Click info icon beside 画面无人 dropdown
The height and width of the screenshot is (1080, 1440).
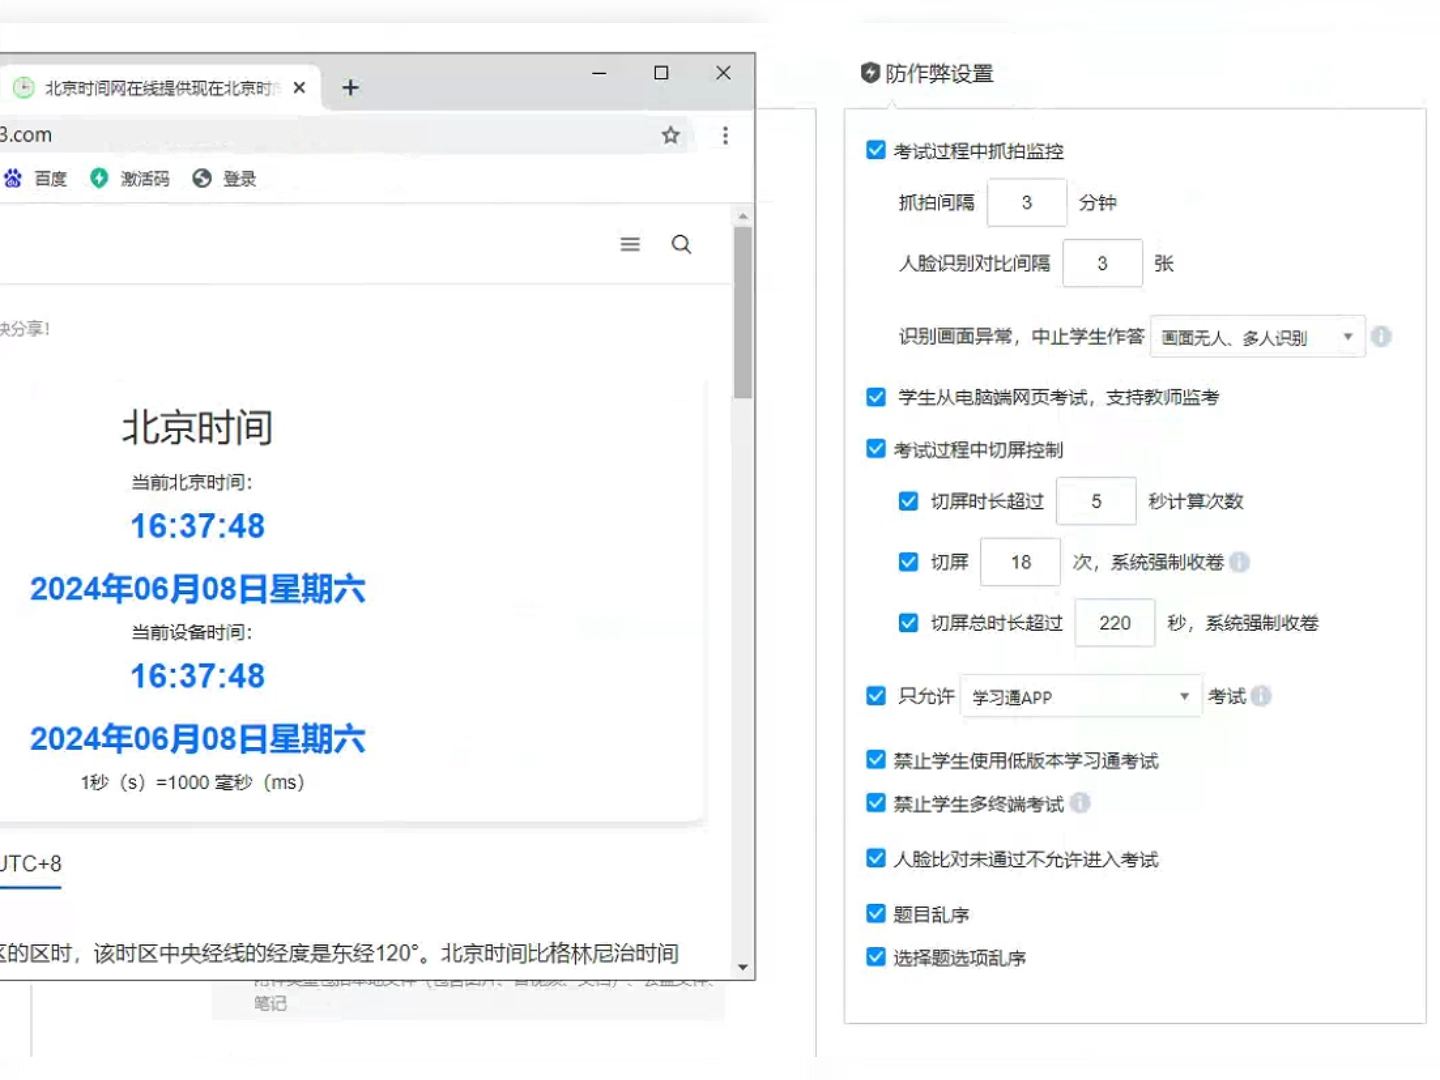point(1381,337)
